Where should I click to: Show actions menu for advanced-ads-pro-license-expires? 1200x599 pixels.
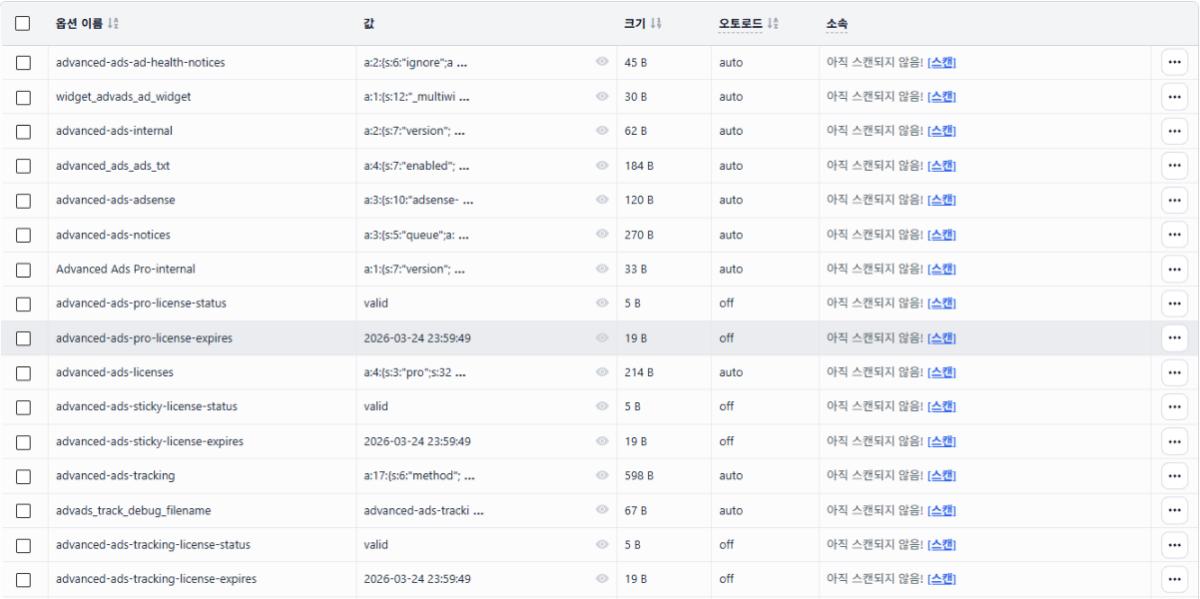pyautogui.click(x=1174, y=338)
